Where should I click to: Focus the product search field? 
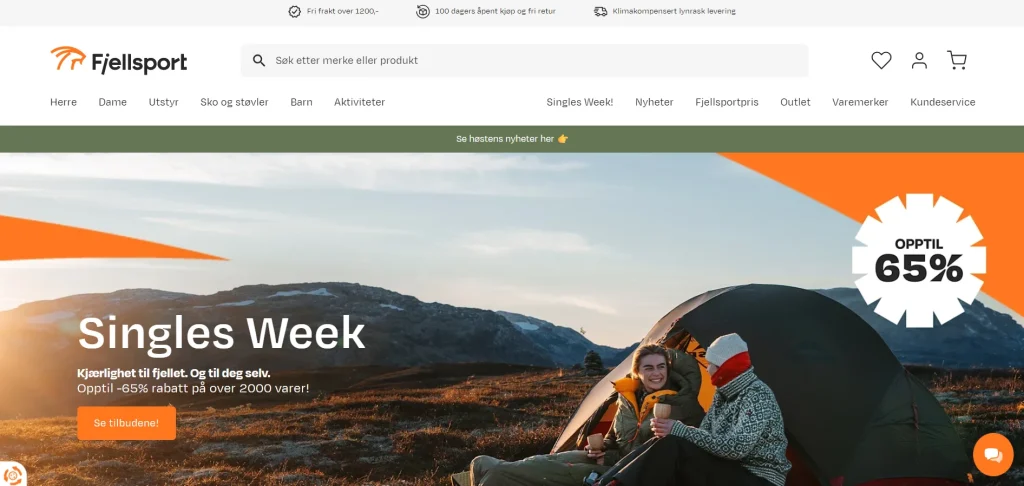point(524,61)
